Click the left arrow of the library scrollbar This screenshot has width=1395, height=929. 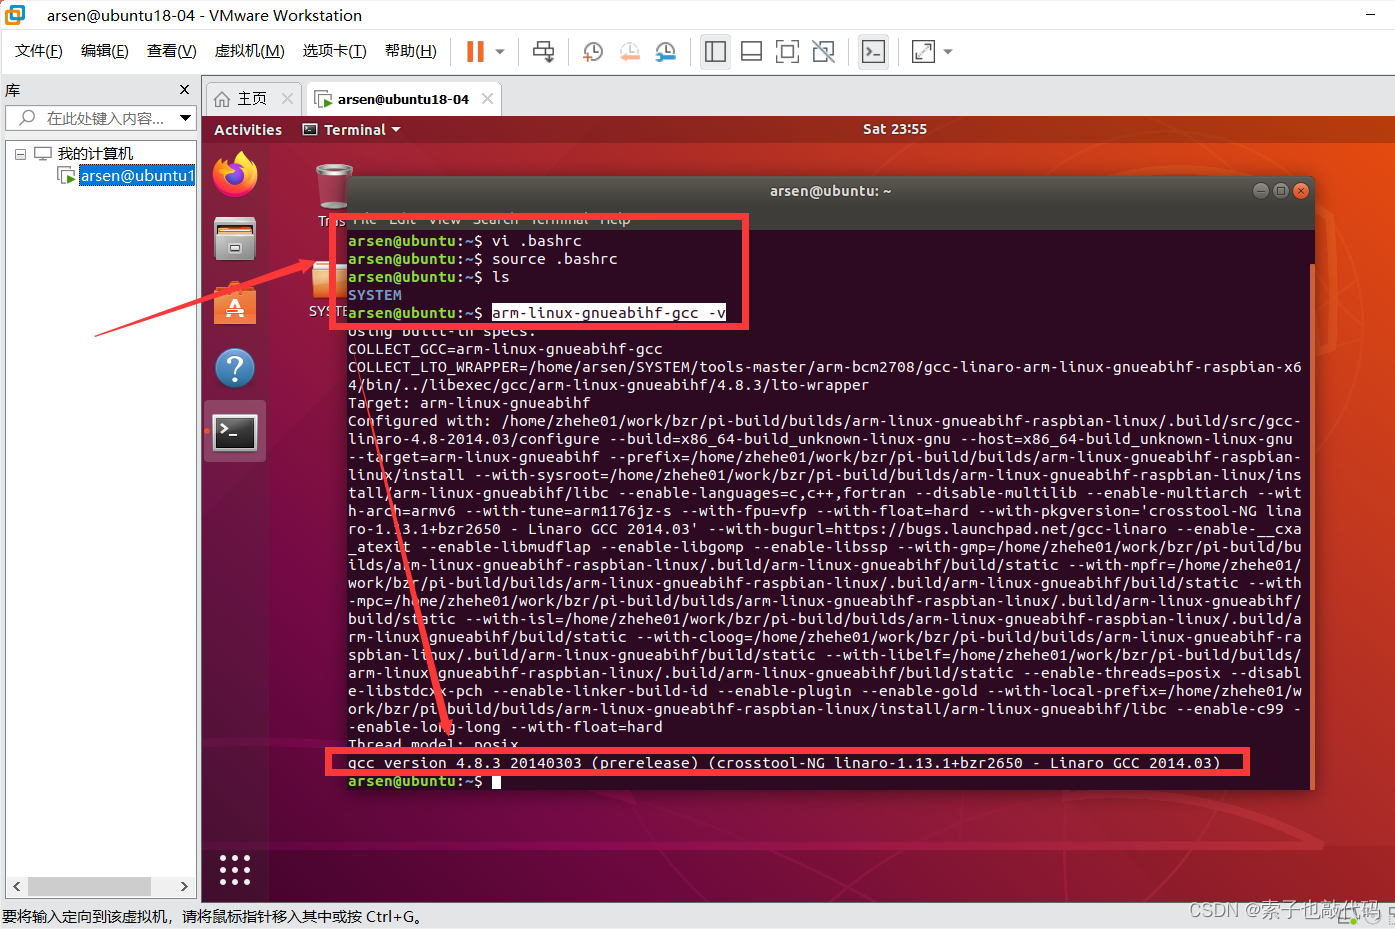coord(16,887)
